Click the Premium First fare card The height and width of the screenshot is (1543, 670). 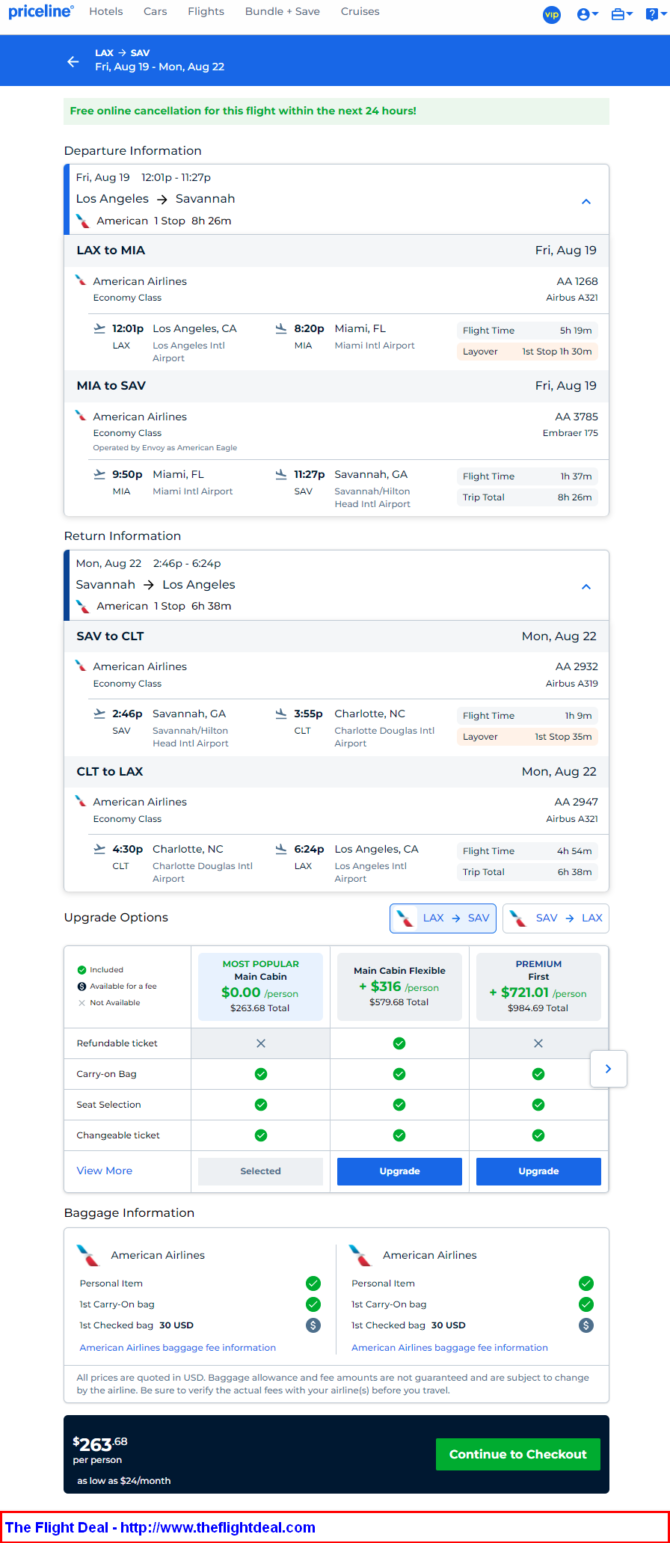(538, 987)
